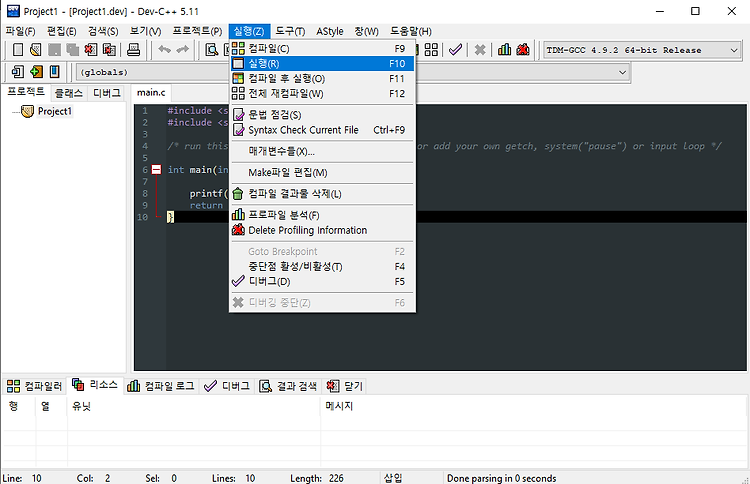Click the Redo arrow icon

pos(183,49)
